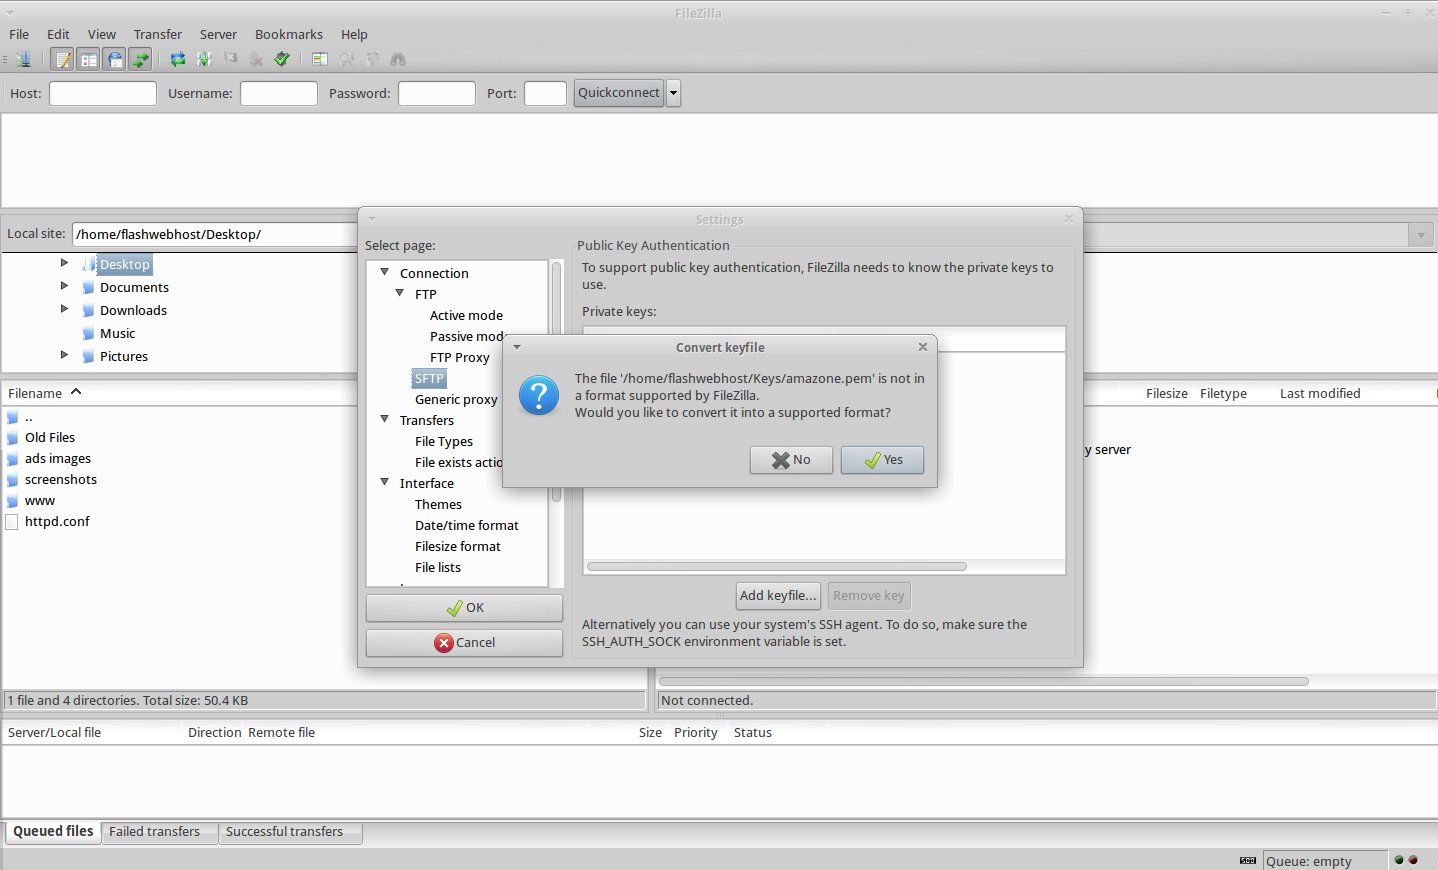This screenshot has width=1438, height=870.
Task: Toggle the remote directory tree view
Action: pos(114,59)
